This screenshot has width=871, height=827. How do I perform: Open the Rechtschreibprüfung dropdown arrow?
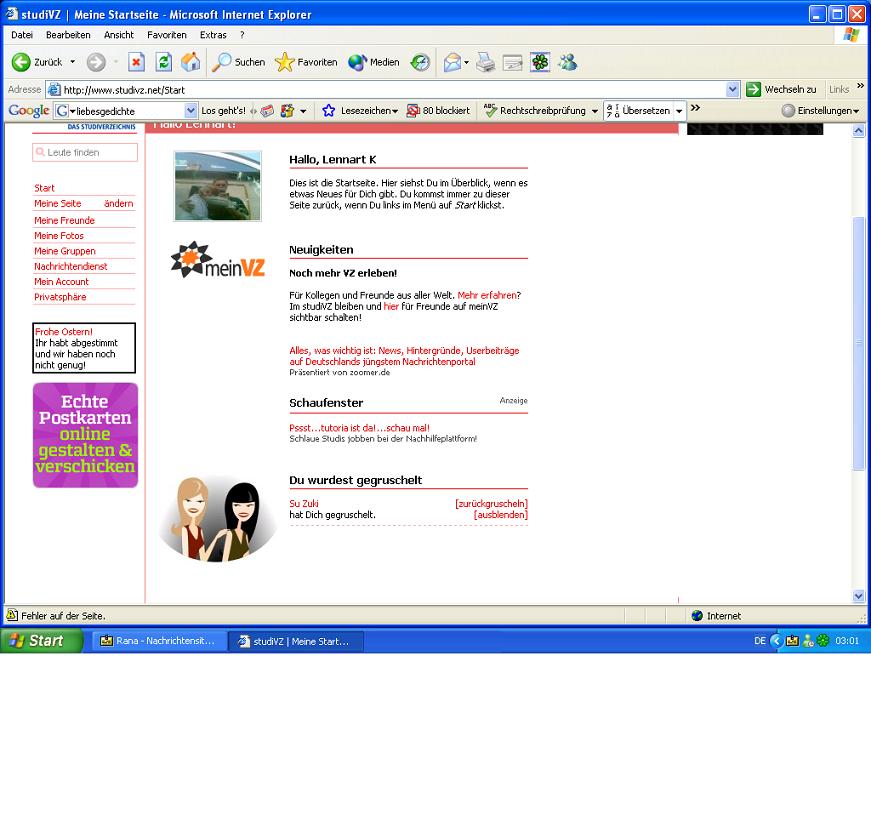(594, 111)
